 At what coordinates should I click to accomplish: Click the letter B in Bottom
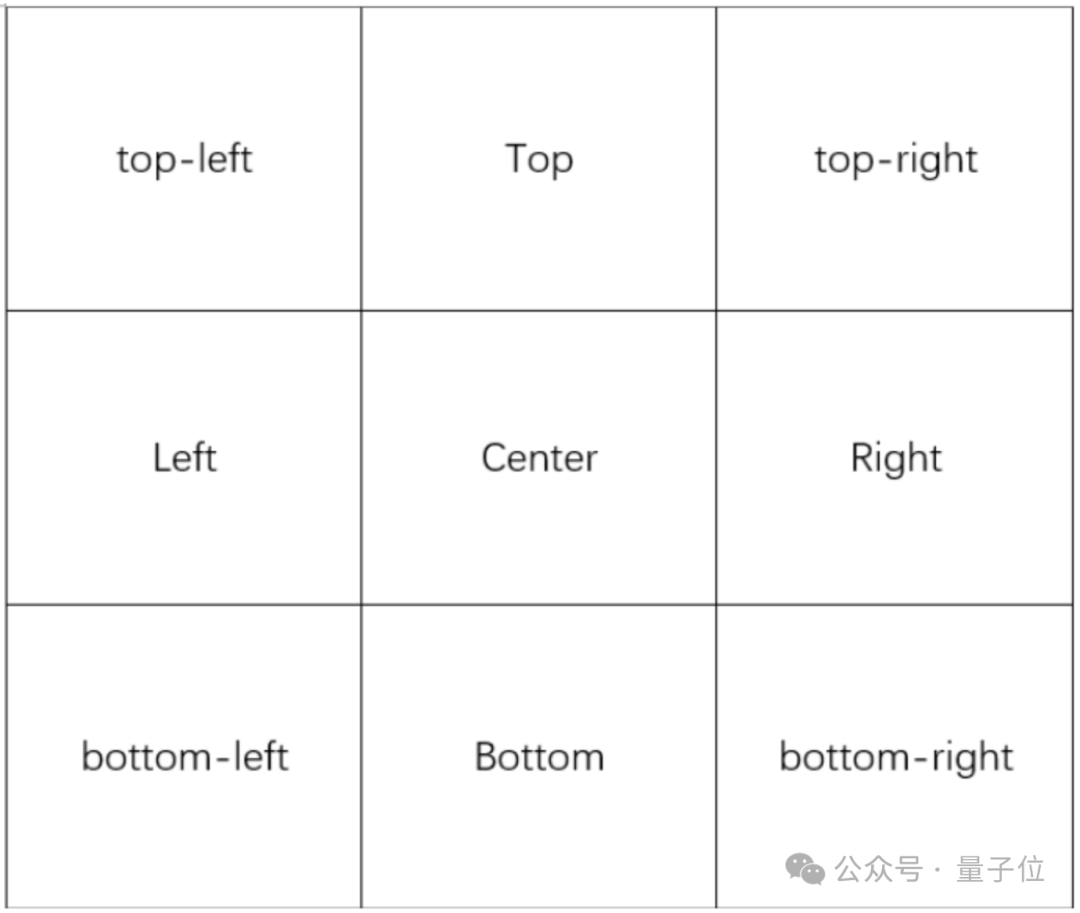(x=486, y=757)
